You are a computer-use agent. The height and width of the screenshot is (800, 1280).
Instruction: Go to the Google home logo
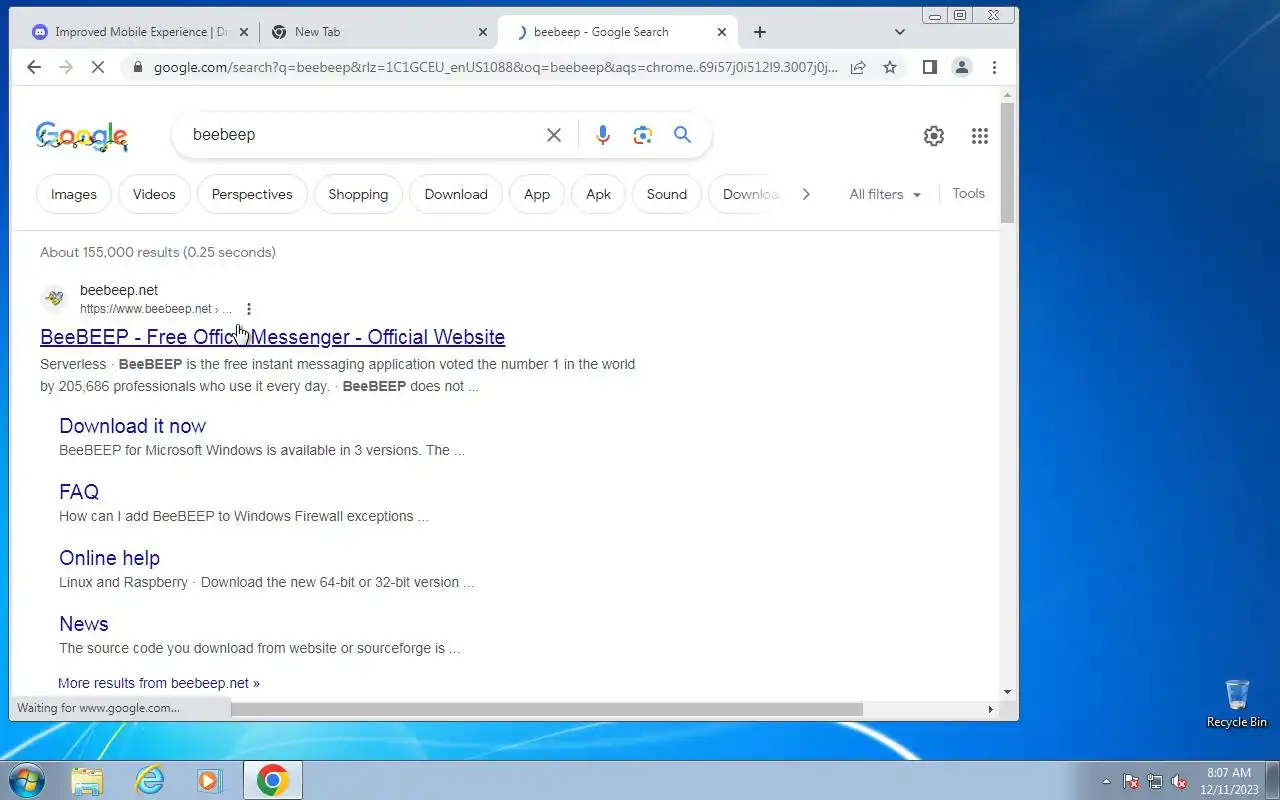click(82, 136)
